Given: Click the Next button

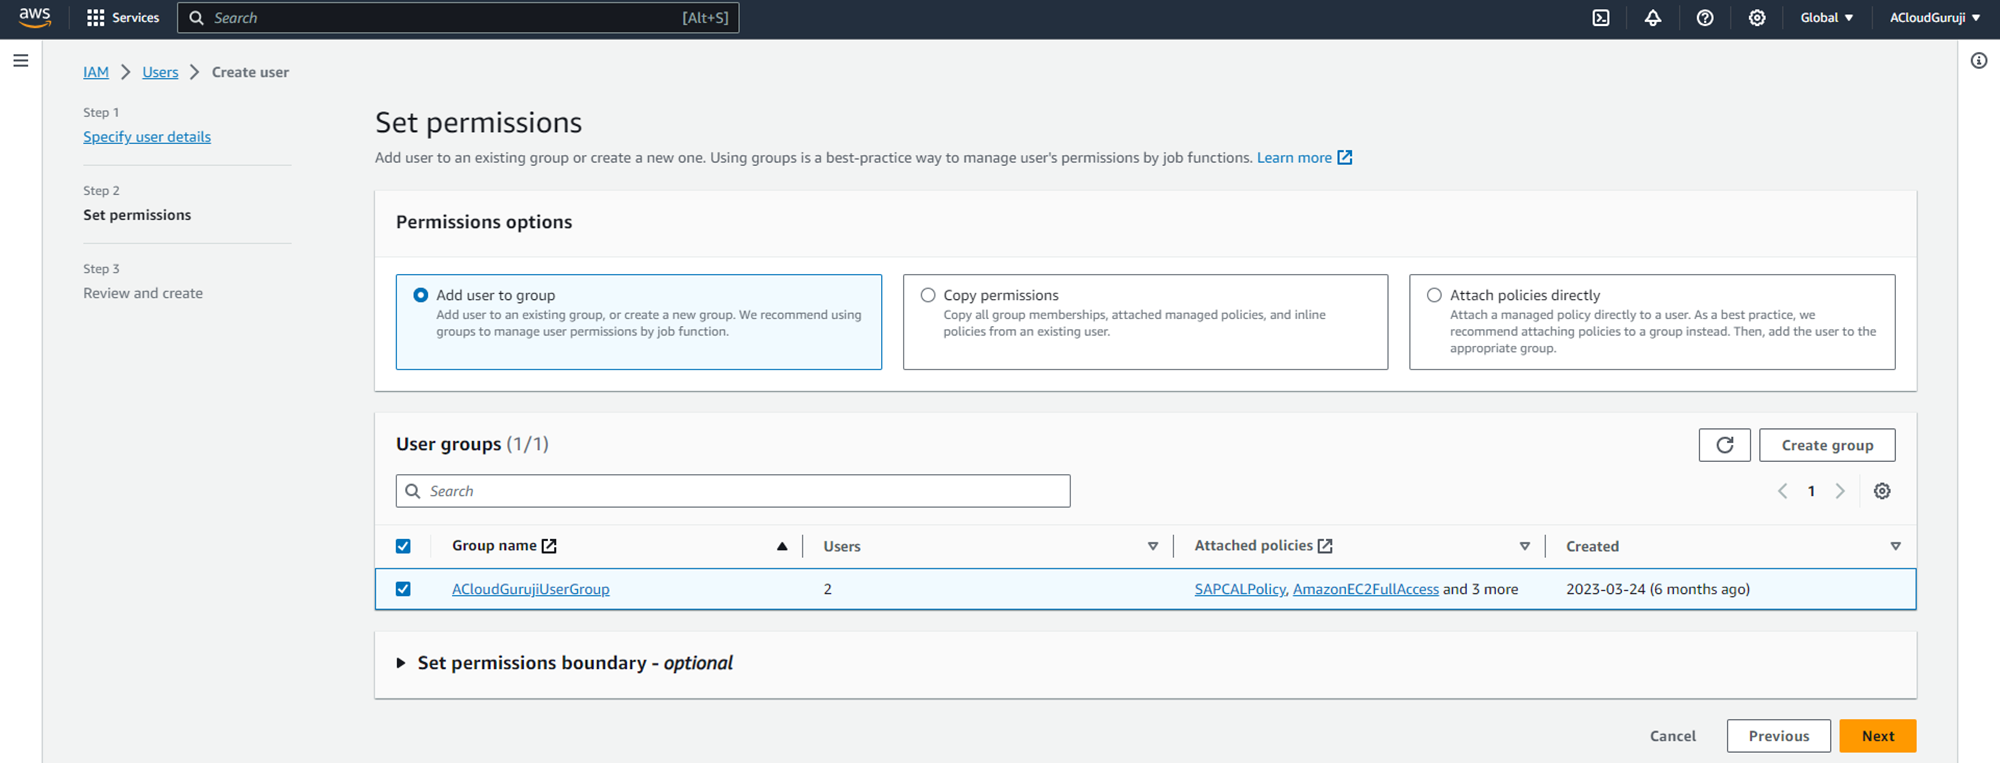Looking at the screenshot, I should point(1877,736).
